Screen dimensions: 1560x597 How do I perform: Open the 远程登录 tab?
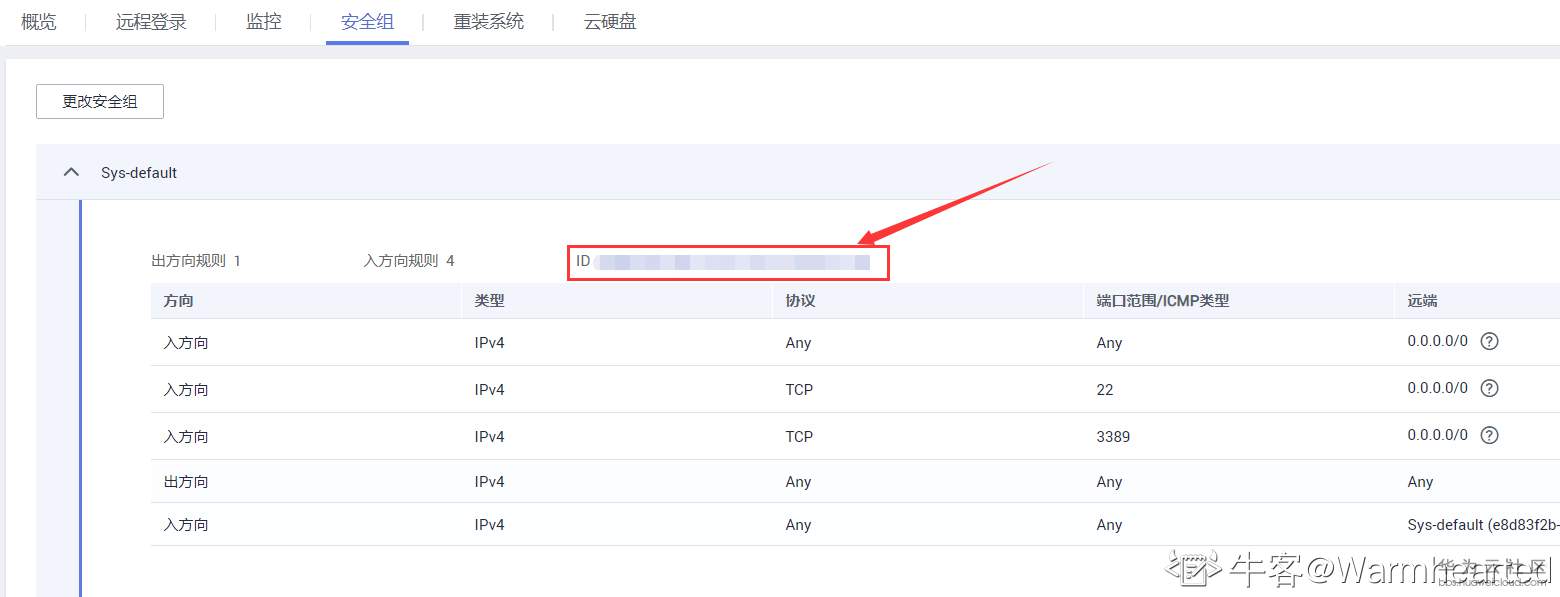[x=151, y=22]
